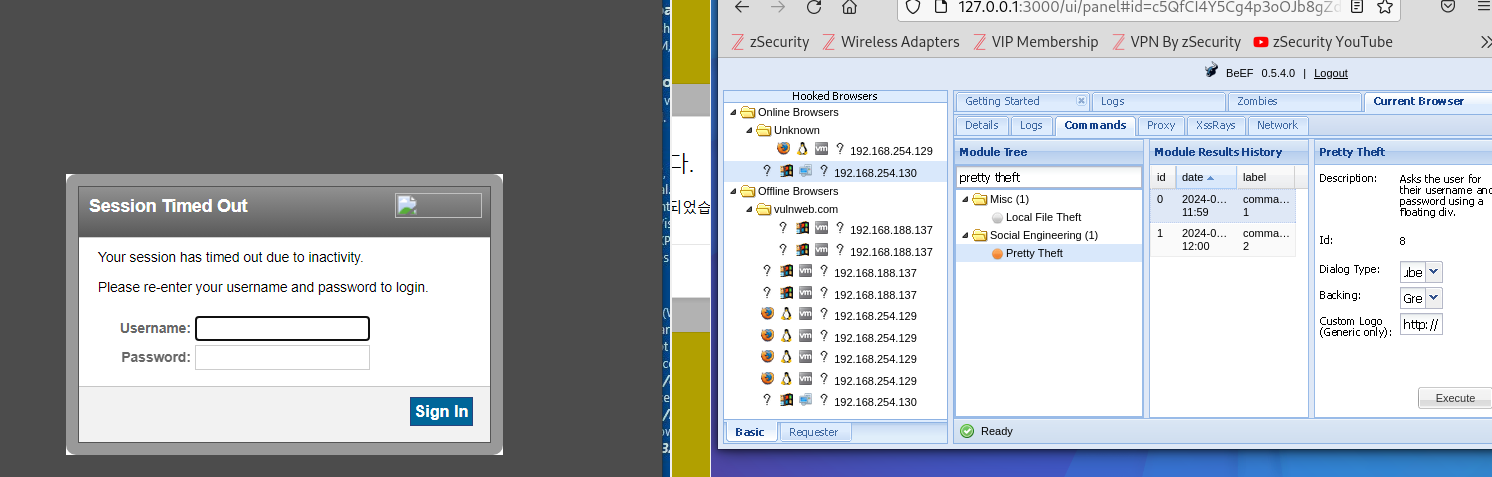Go back with the browser back arrow

741,7
